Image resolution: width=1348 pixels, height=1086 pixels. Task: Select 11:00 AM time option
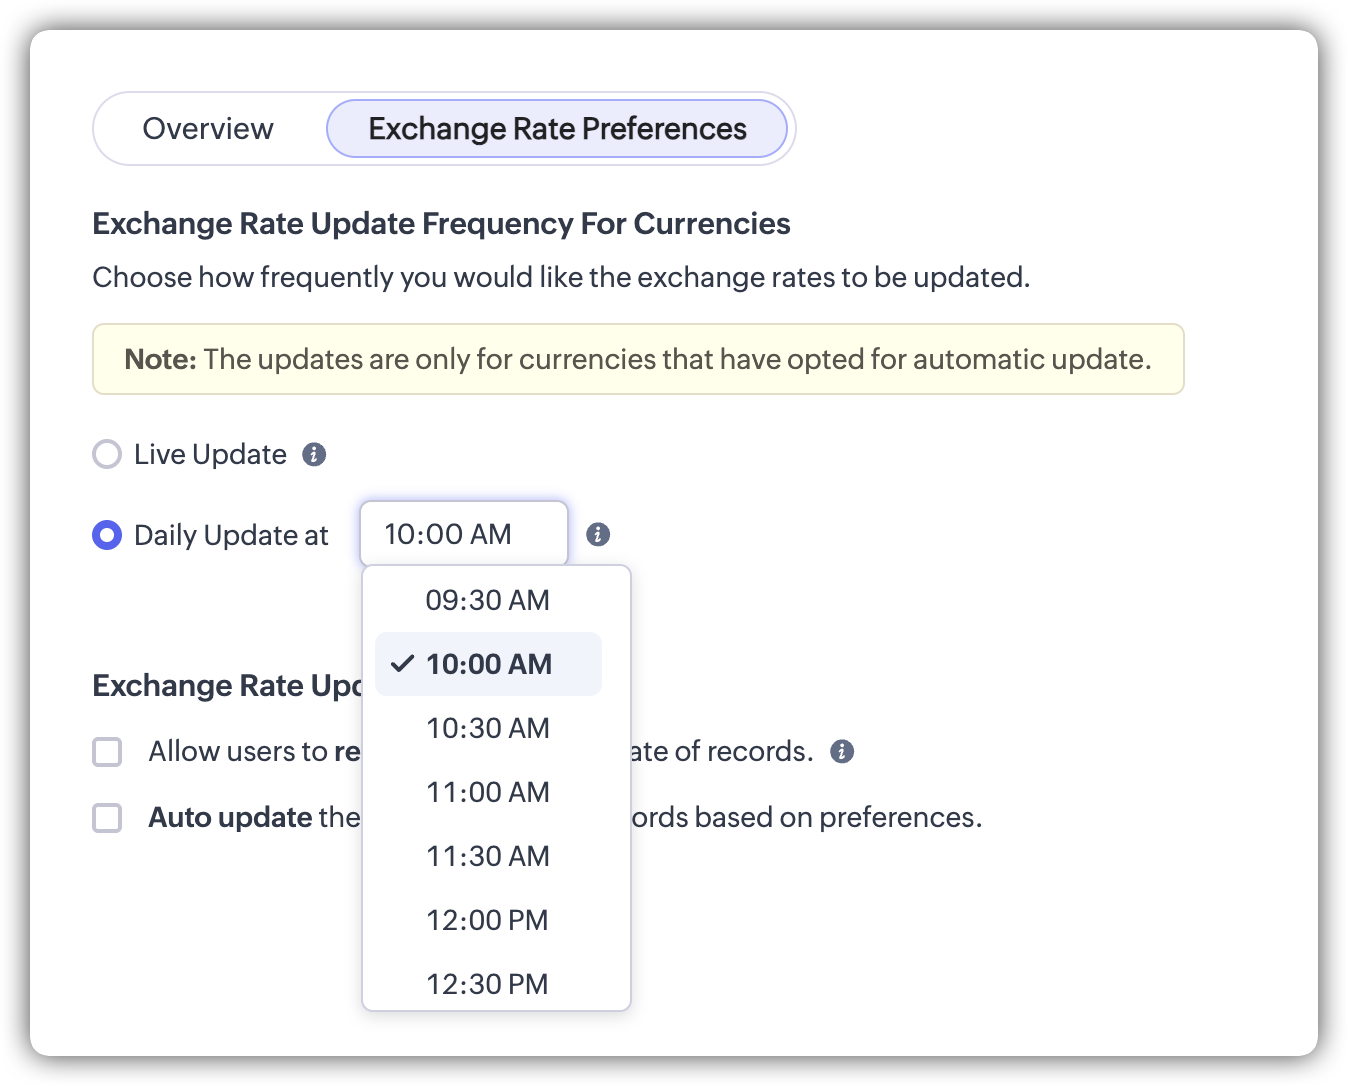click(x=488, y=792)
